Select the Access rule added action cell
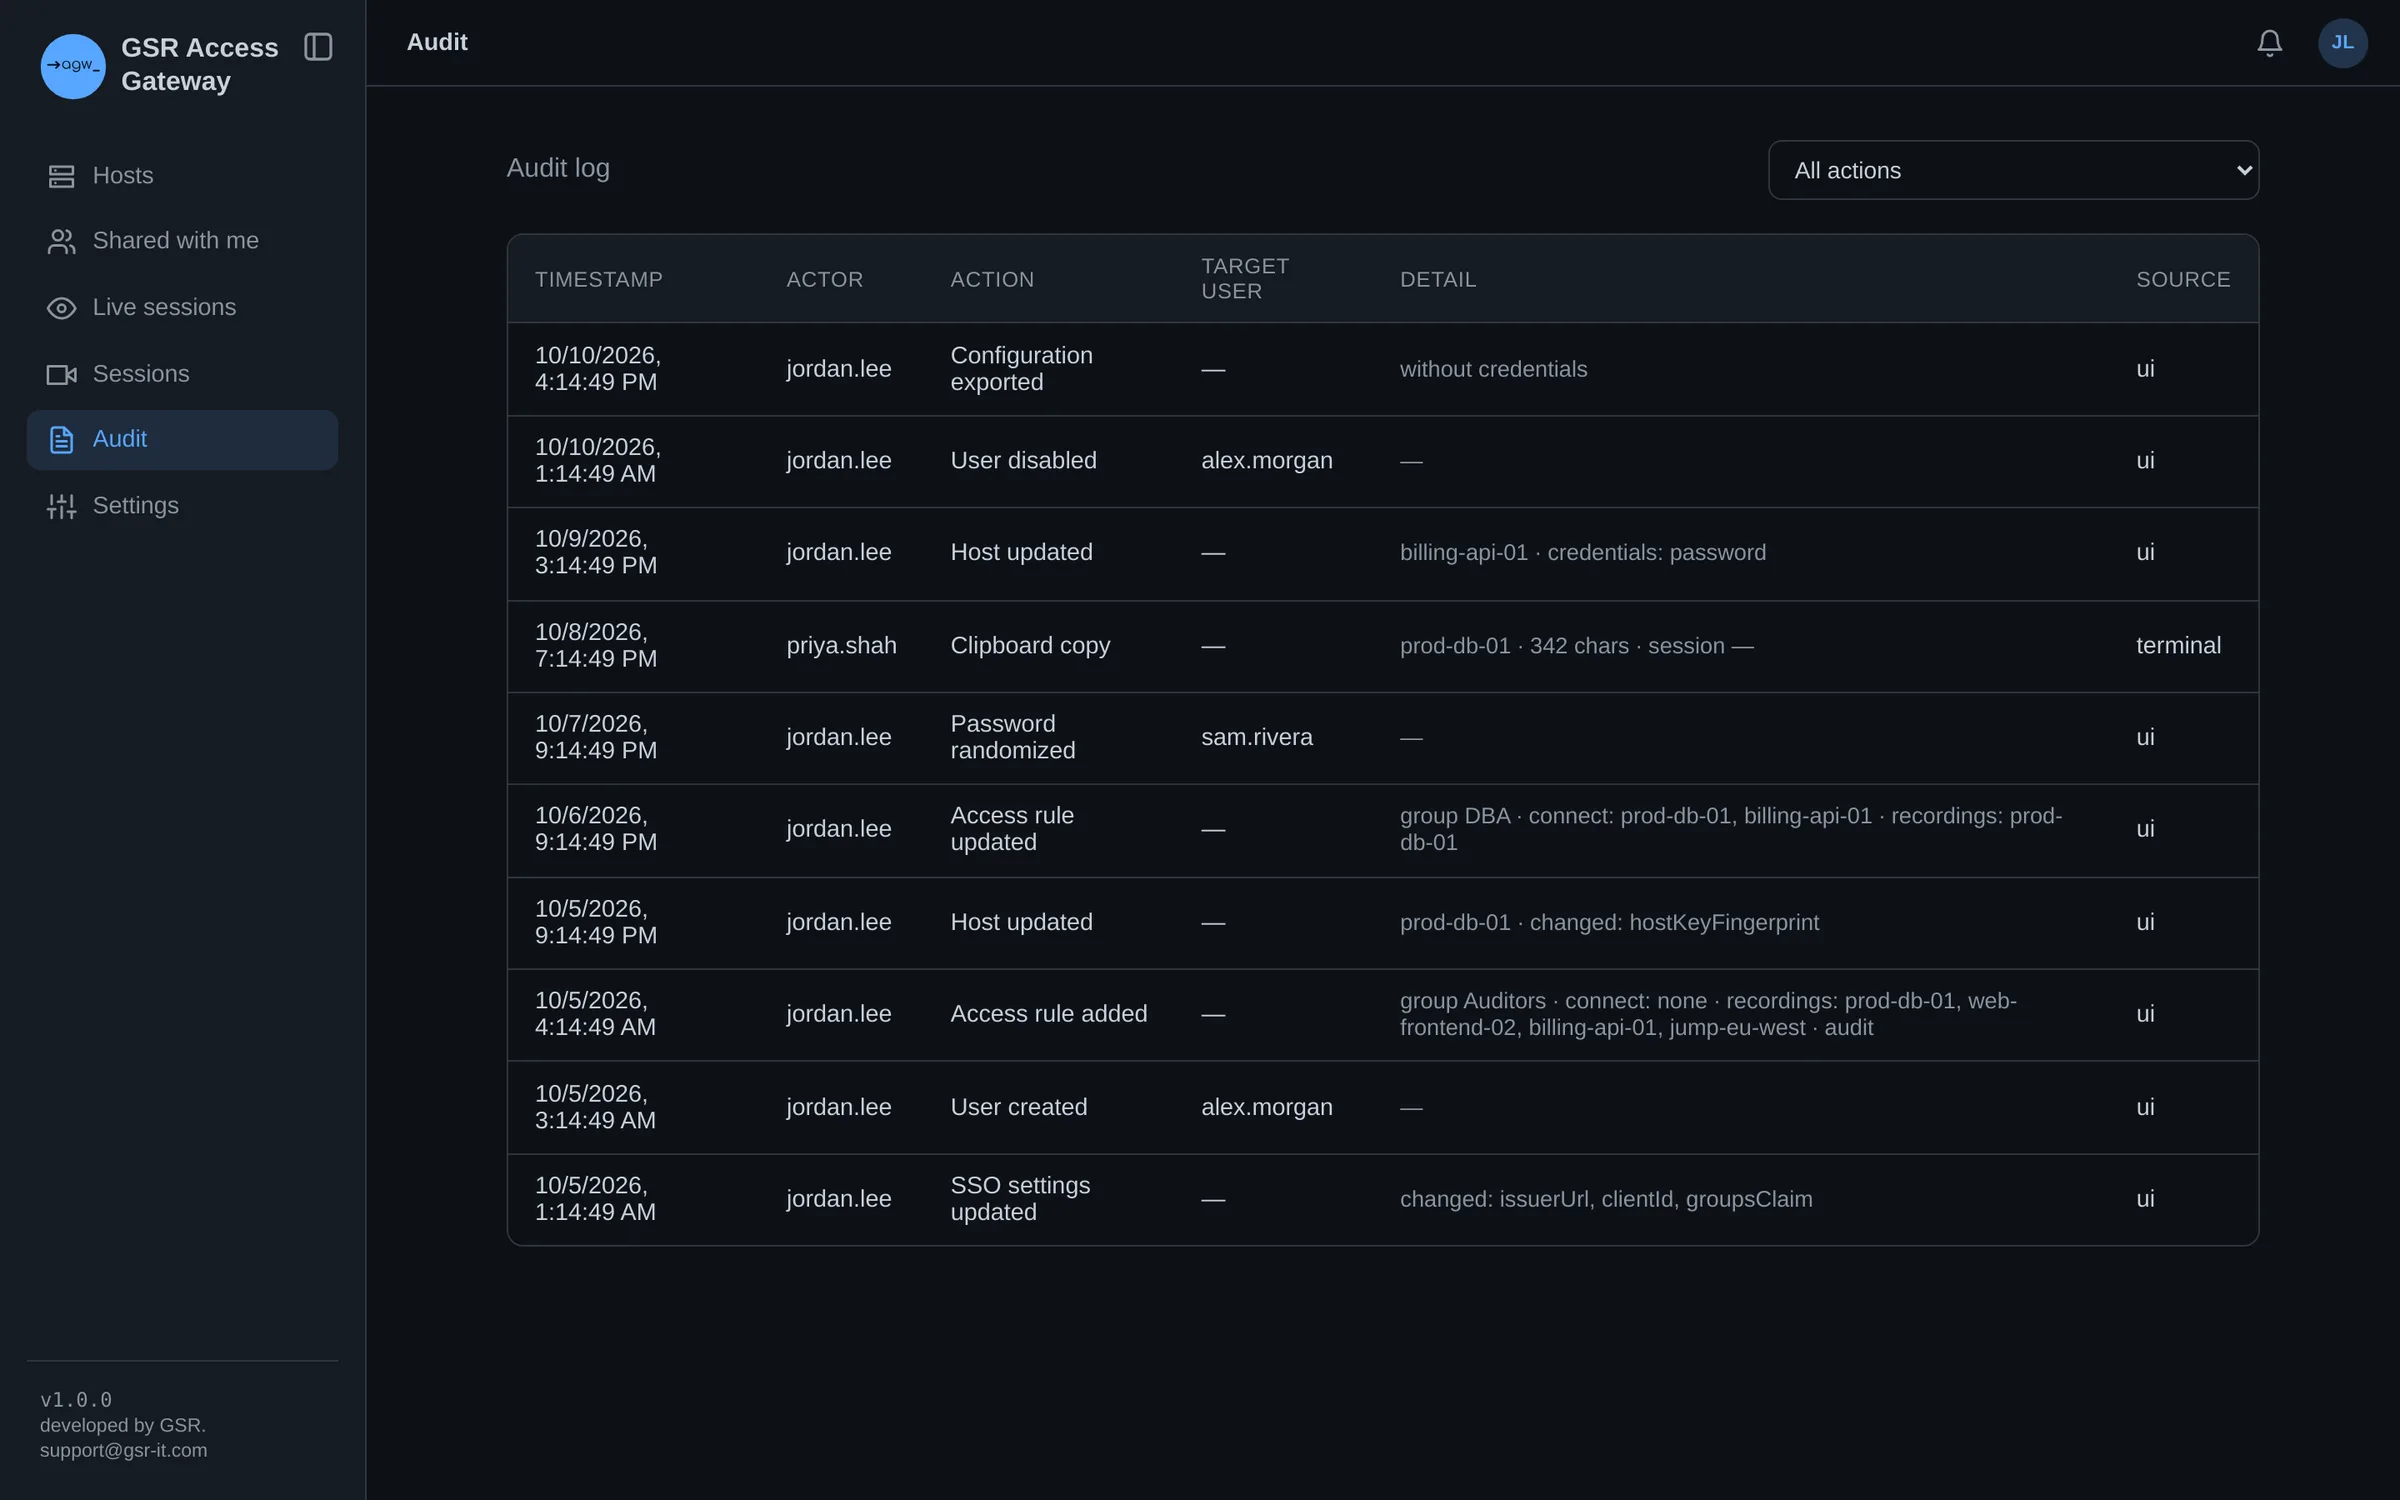 pyautogui.click(x=1048, y=1014)
